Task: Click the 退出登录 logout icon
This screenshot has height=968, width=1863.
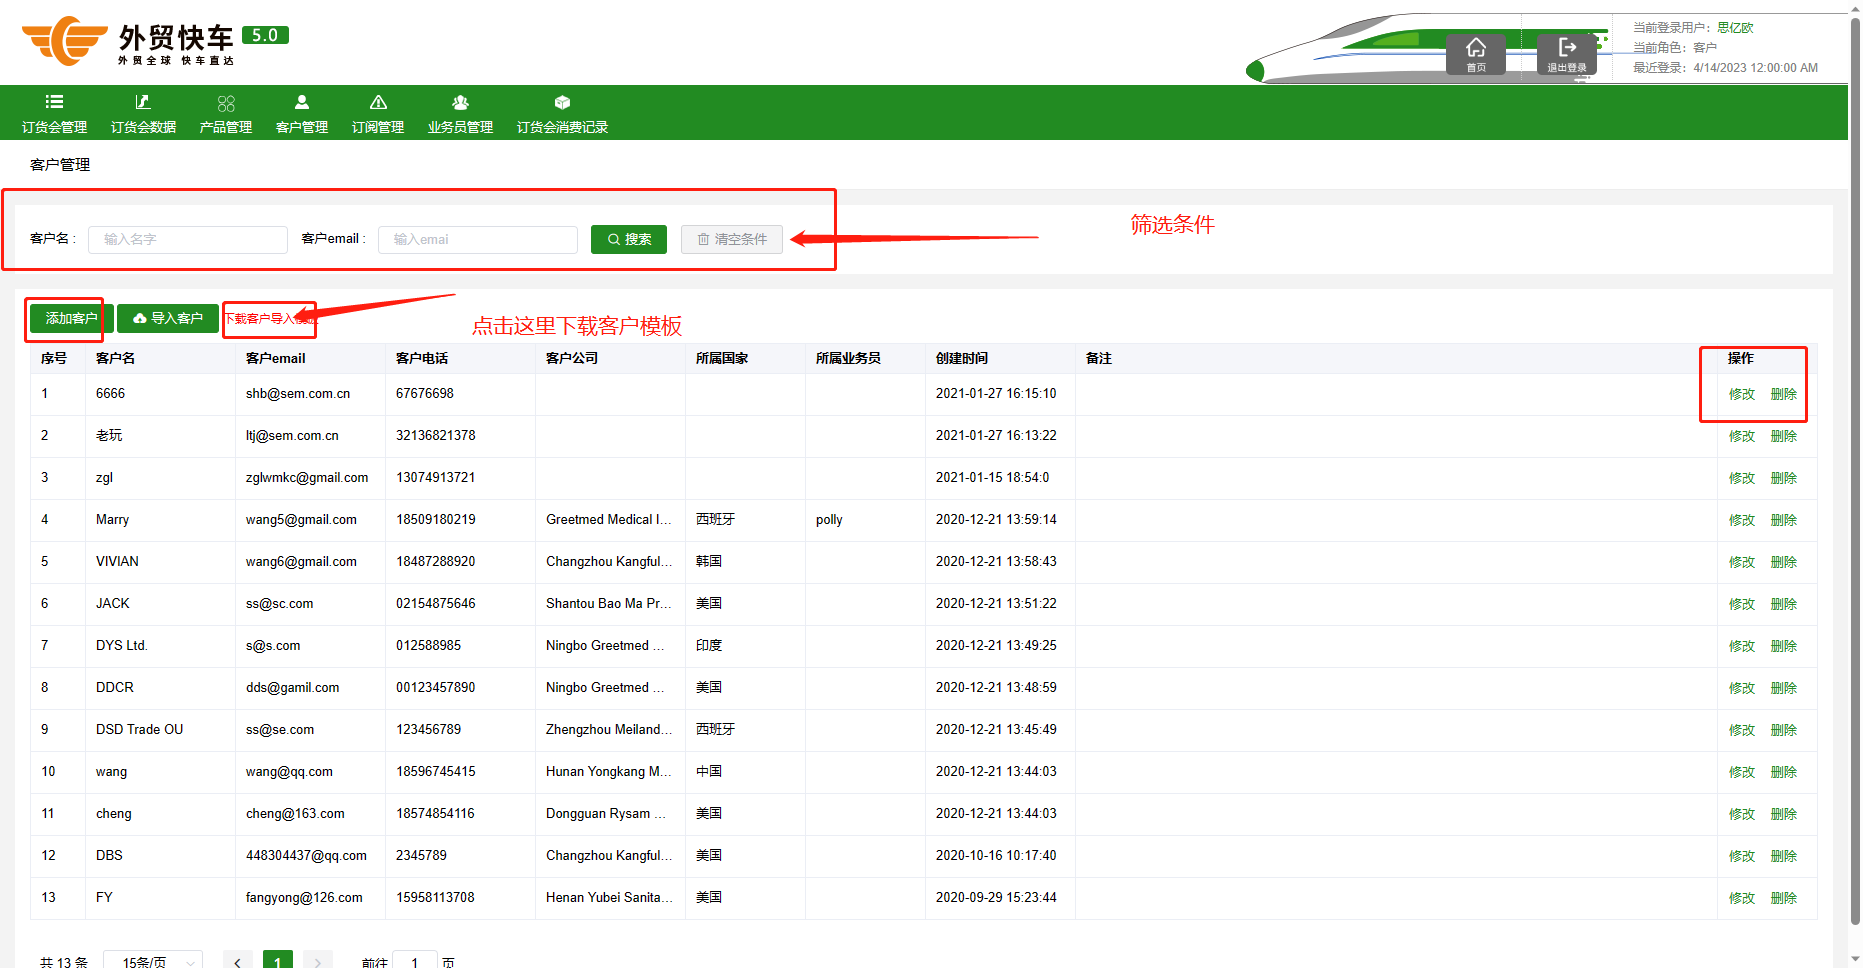Action: pyautogui.click(x=1566, y=53)
